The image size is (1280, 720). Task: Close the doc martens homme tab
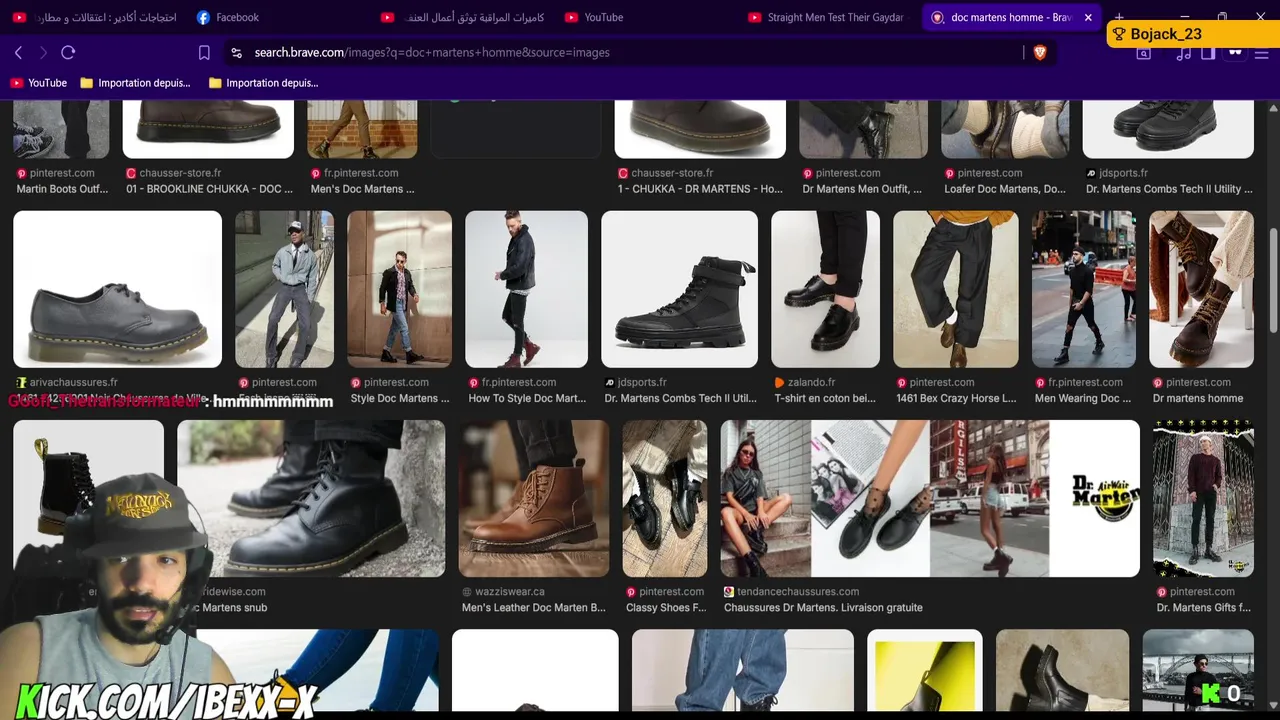[1088, 17]
